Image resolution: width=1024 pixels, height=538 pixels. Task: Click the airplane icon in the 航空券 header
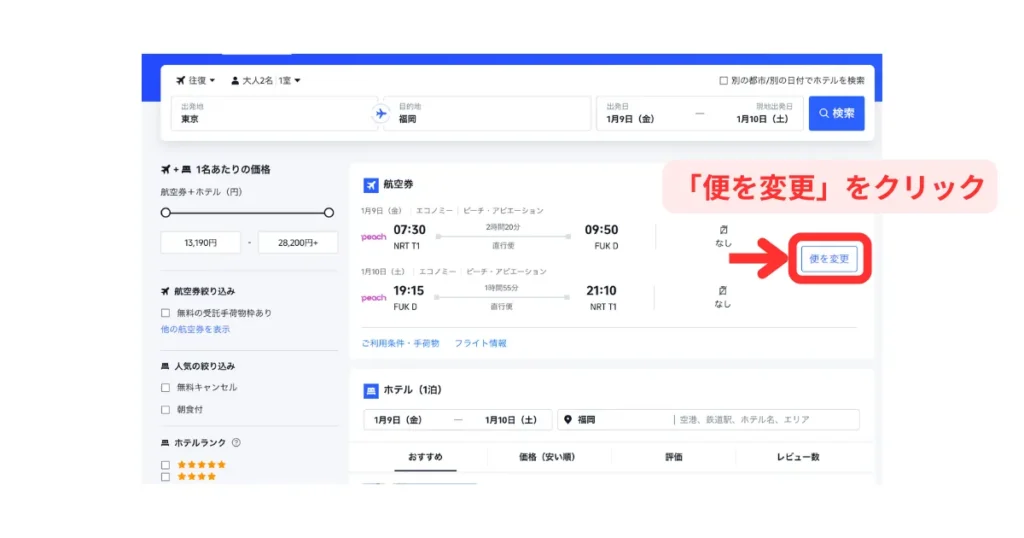pyautogui.click(x=371, y=185)
